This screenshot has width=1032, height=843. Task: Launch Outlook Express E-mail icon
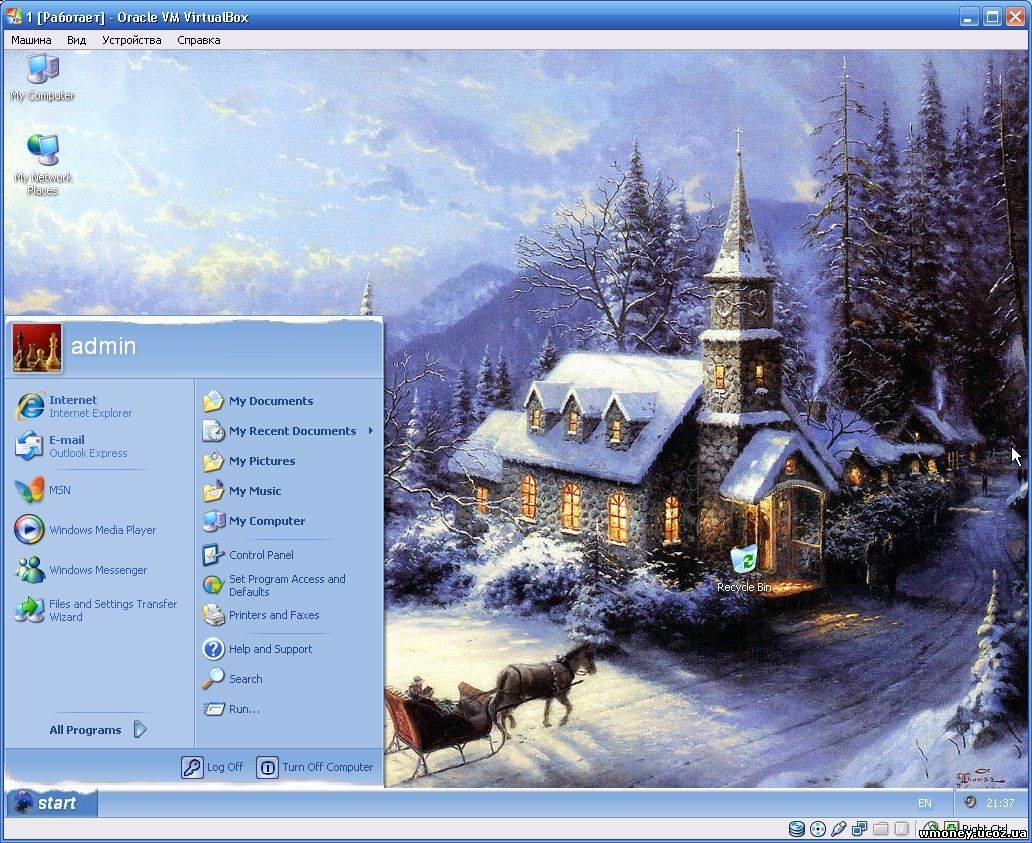[30, 446]
